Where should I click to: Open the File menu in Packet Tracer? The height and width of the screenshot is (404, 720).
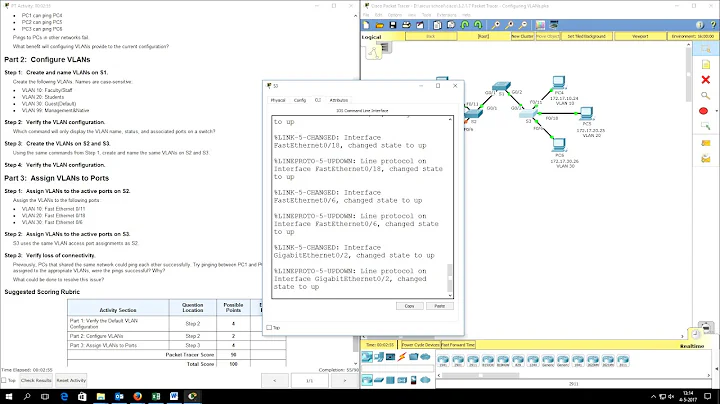pyautogui.click(x=366, y=15)
